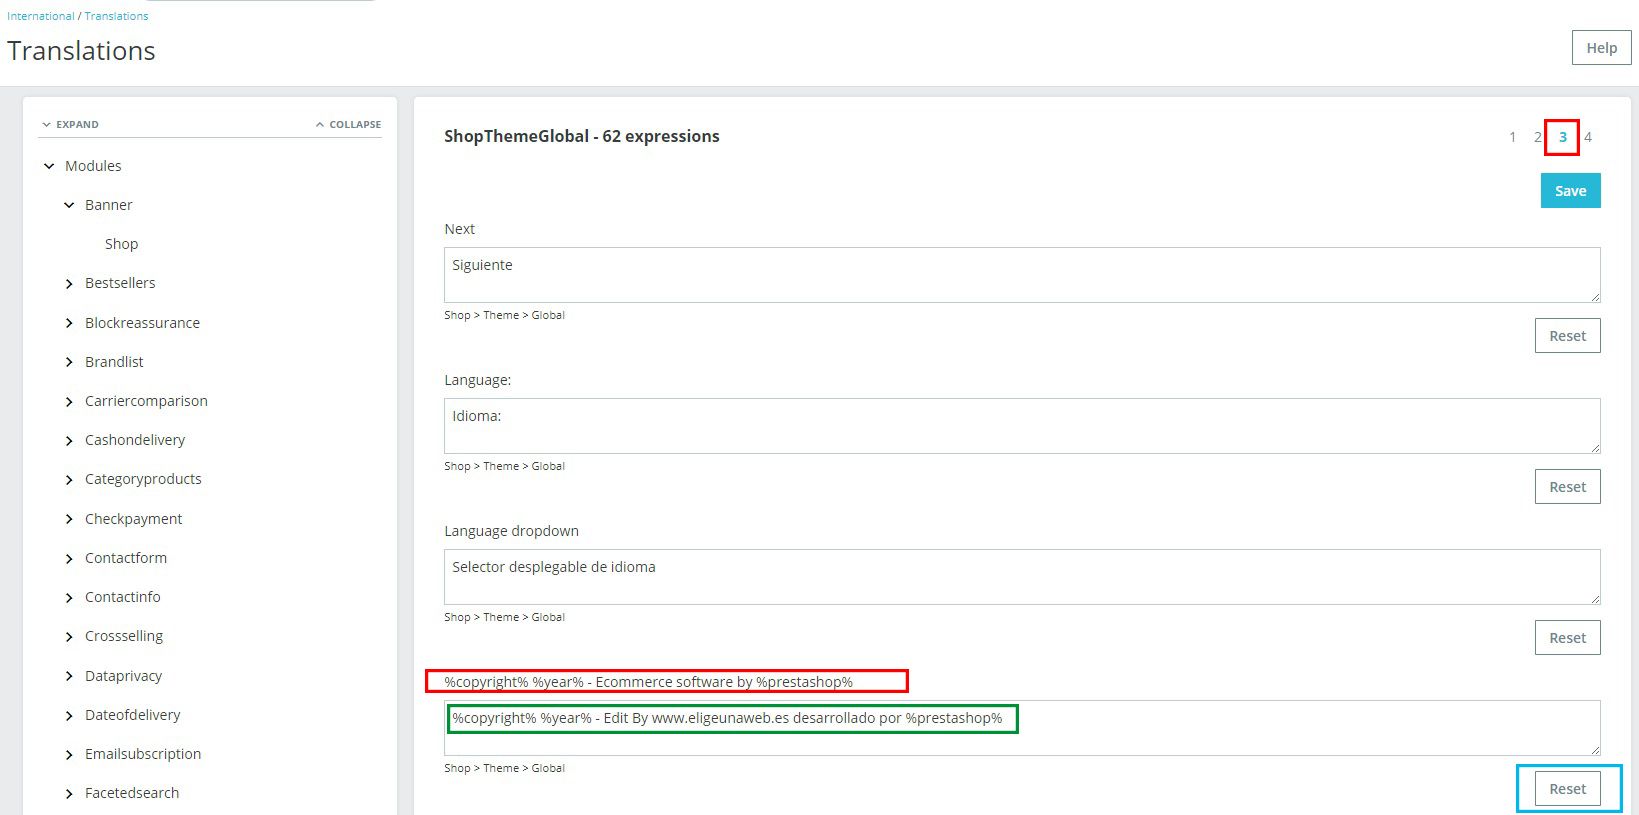The width and height of the screenshot is (1639, 815).
Task: Go to pagination page 2
Action: click(x=1537, y=137)
